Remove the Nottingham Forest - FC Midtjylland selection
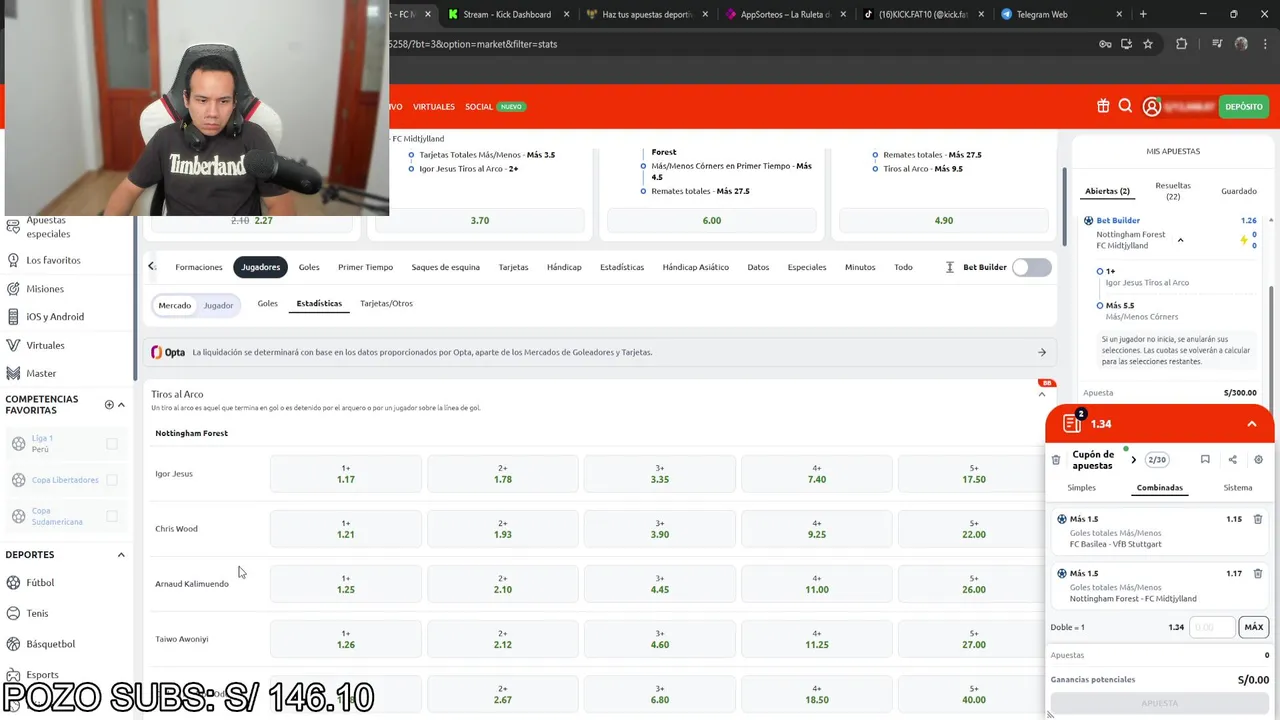 coord(1258,573)
